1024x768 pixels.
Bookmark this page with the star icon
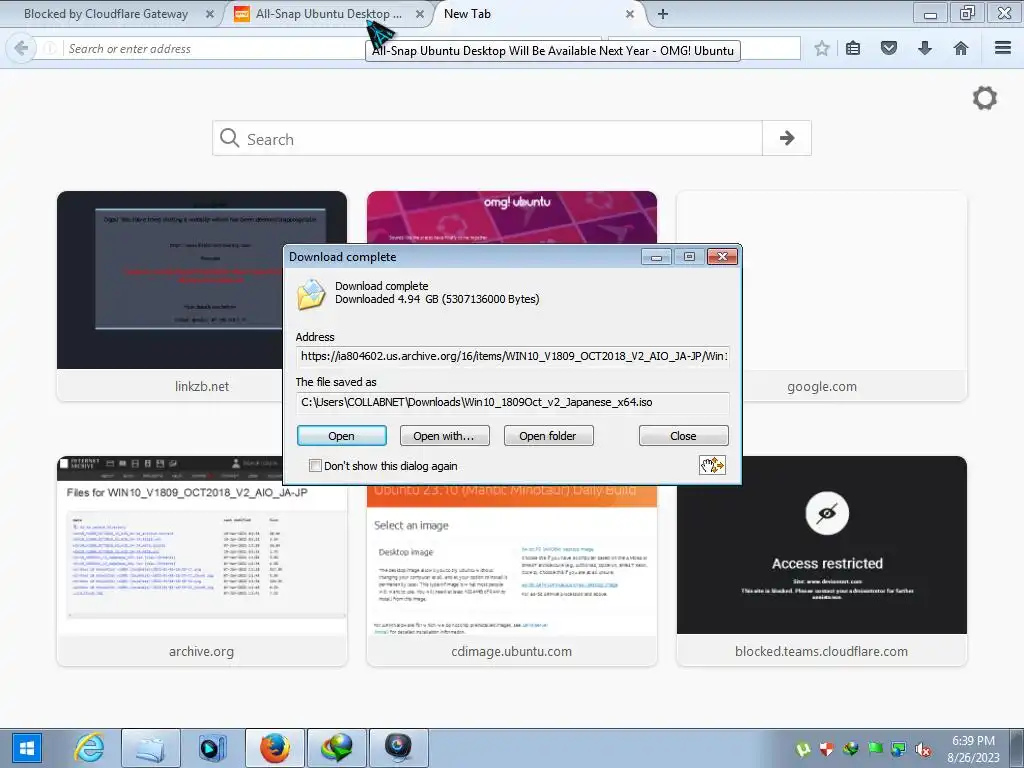(x=822, y=48)
